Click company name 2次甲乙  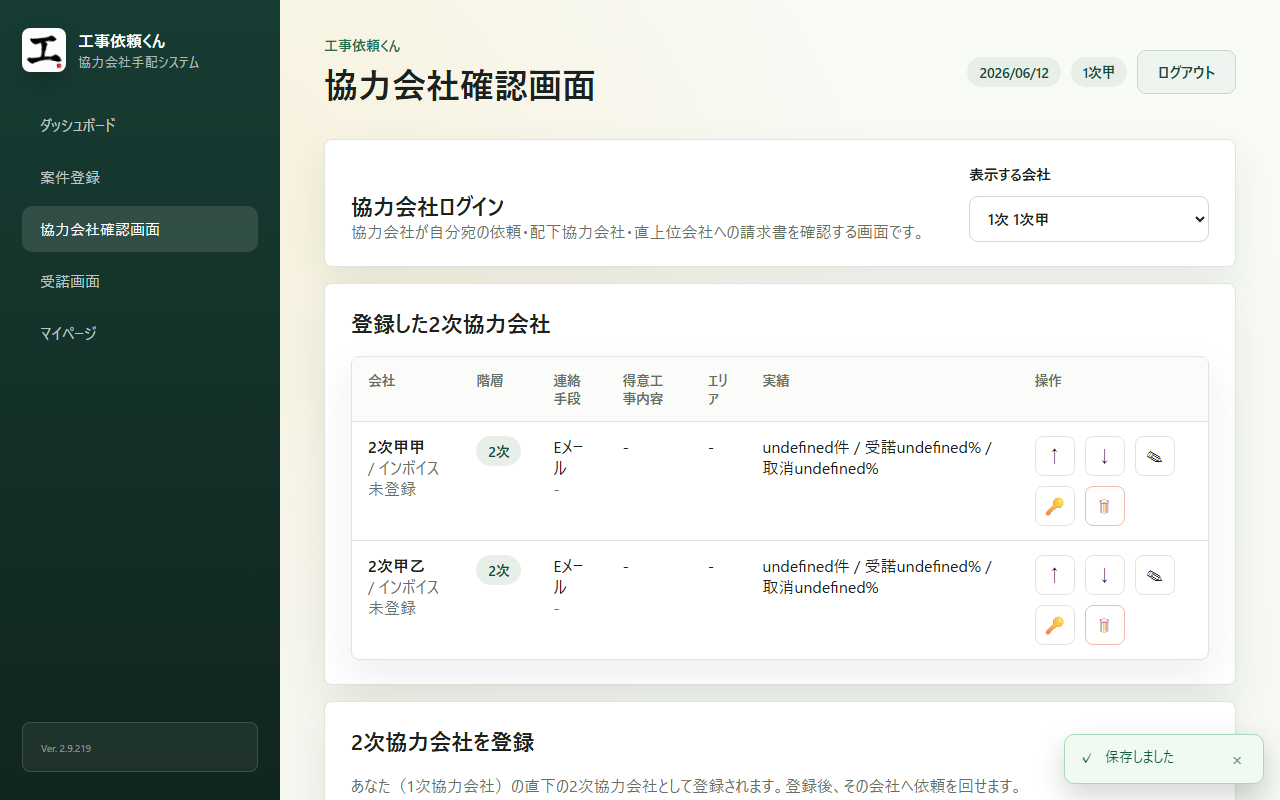coord(396,566)
